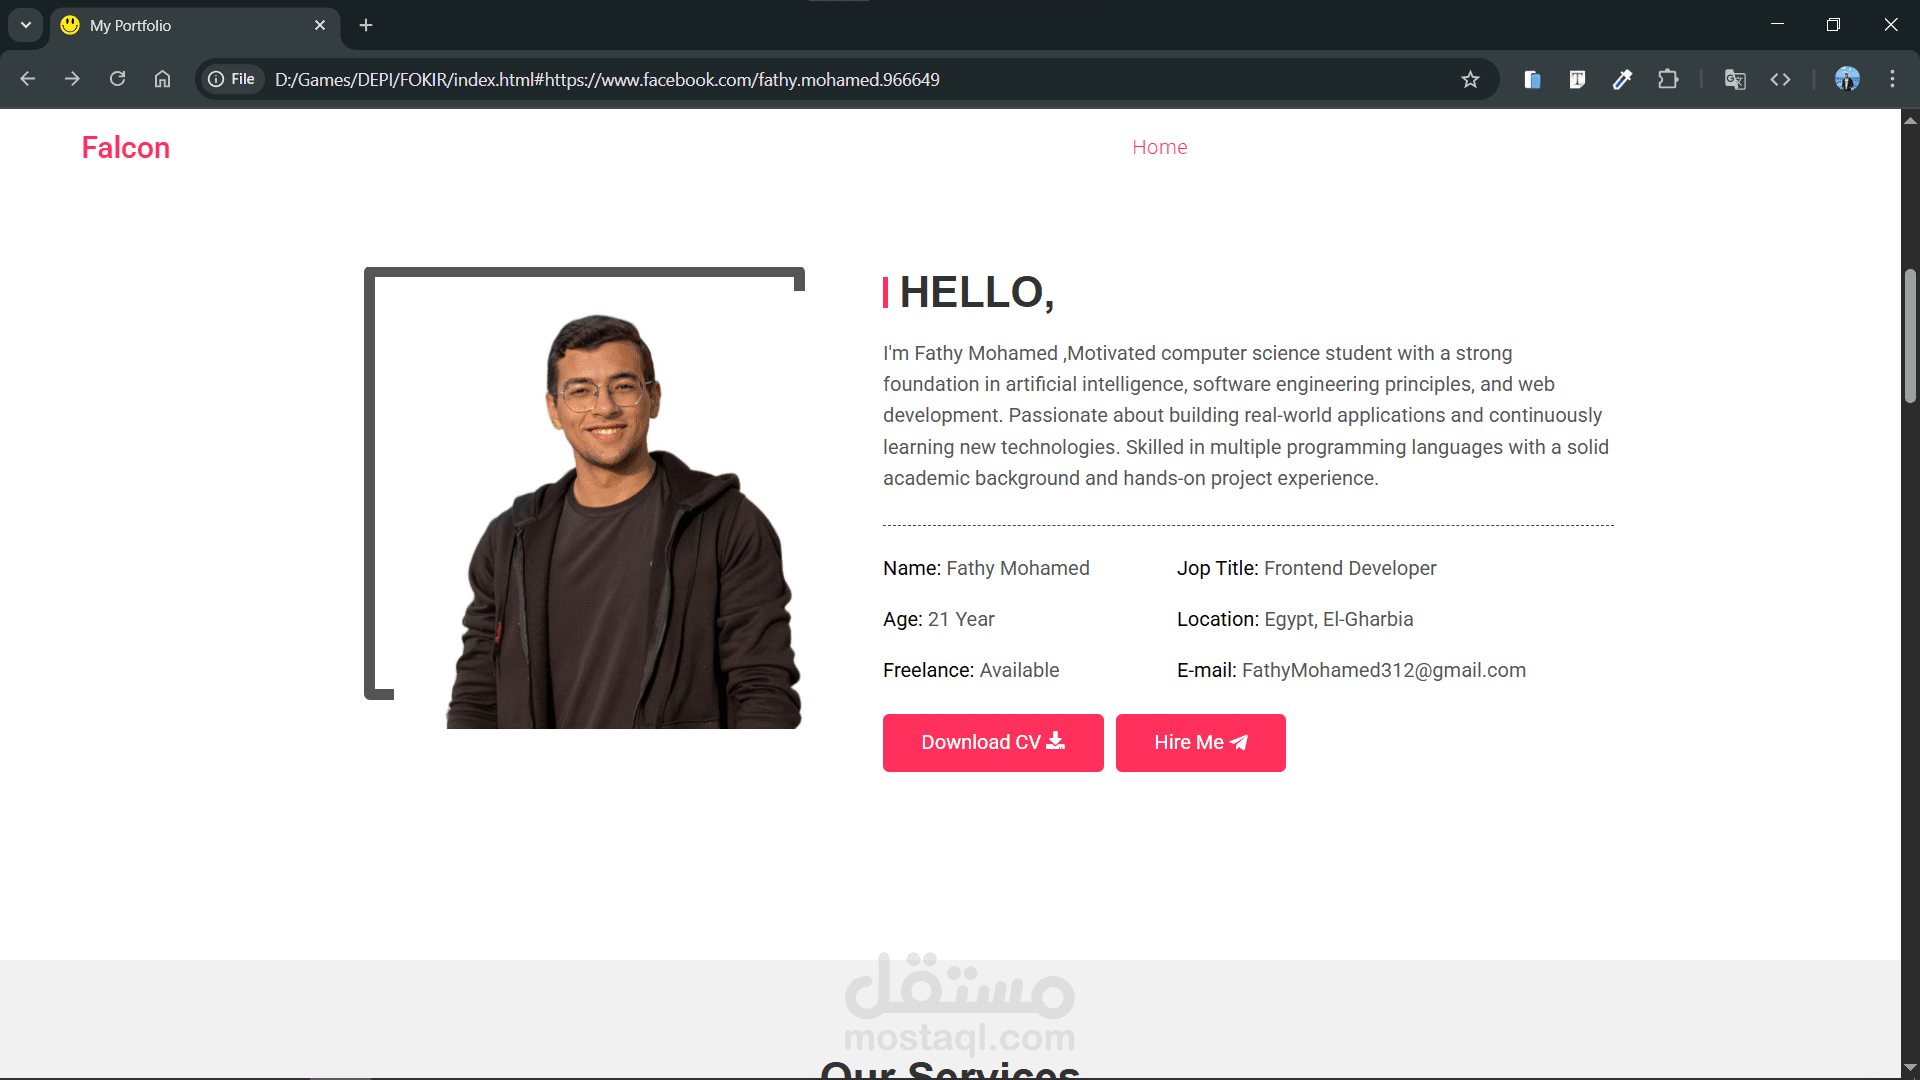The width and height of the screenshot is (1920, 1080).
Task: Open the Google Translate extension icon
Action: 1735,79
